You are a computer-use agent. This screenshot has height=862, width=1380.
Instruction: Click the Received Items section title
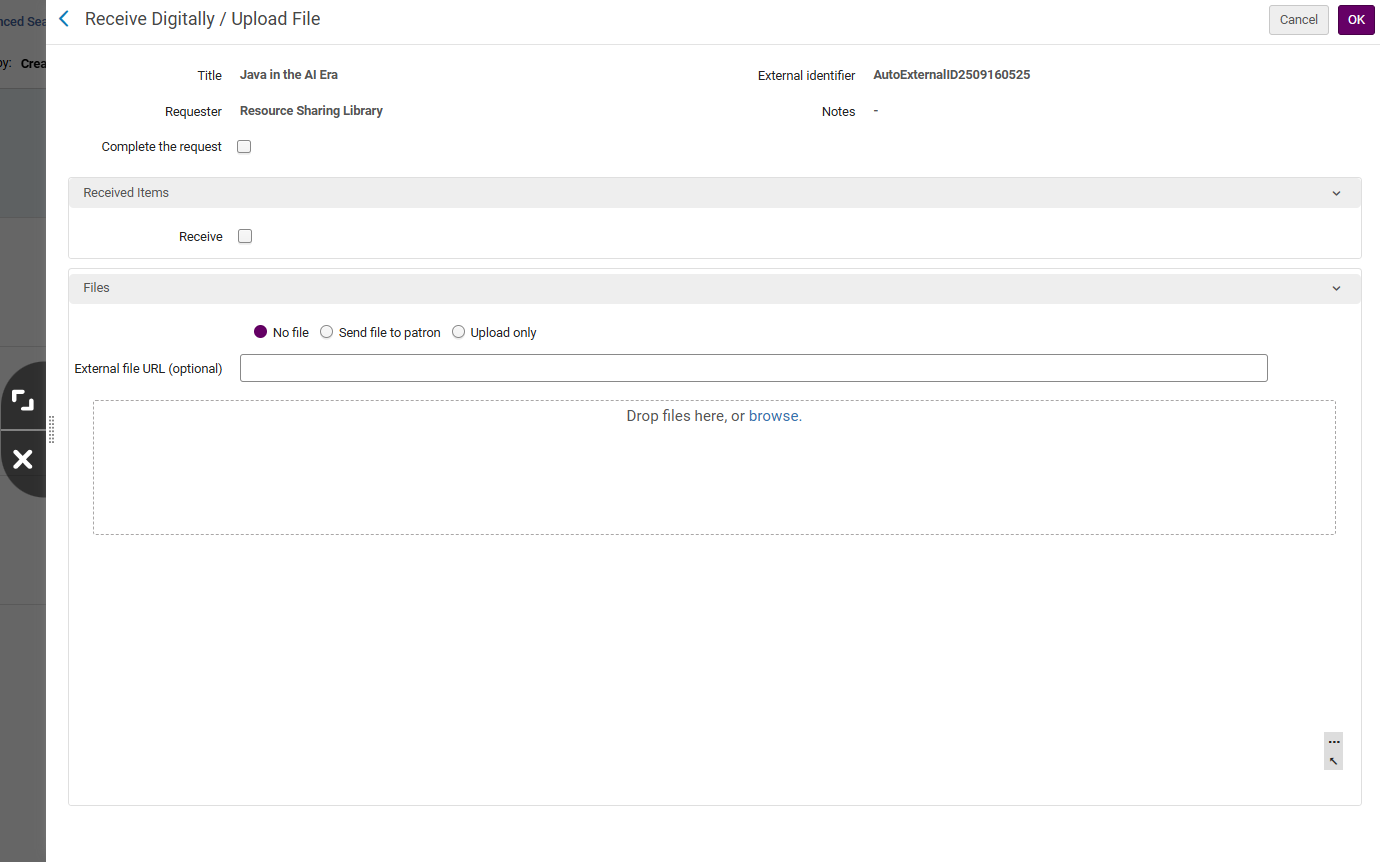[126, 193]
